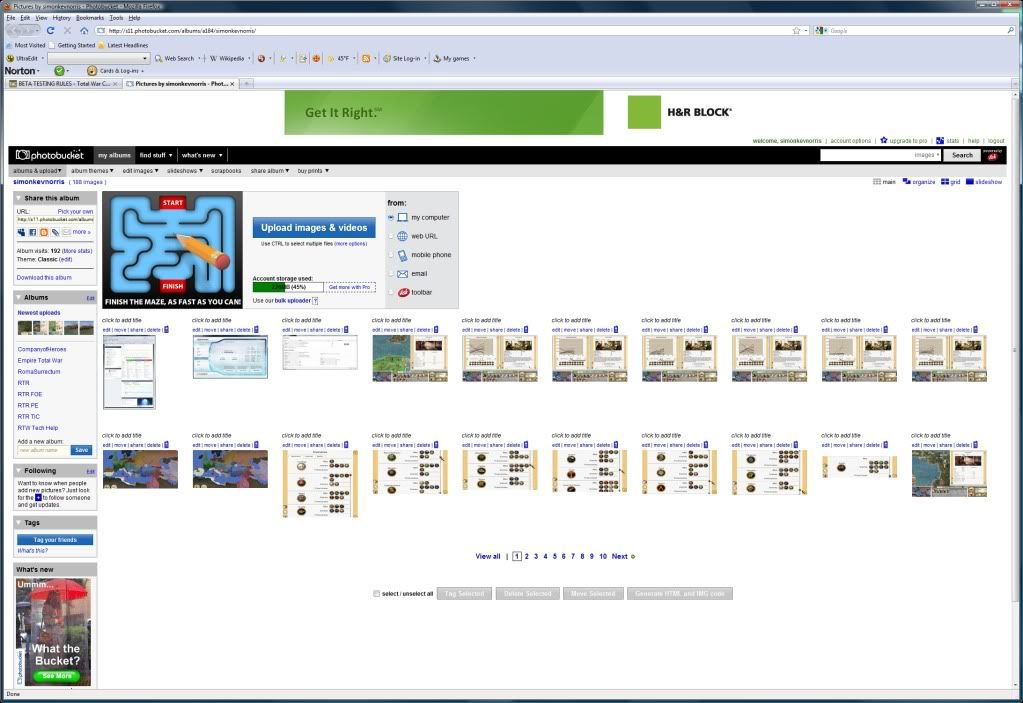Viewport: 1023px width, 703px height.
Task: Open the organize view icon
Action: pyautogui.click(x=907, y=182)
